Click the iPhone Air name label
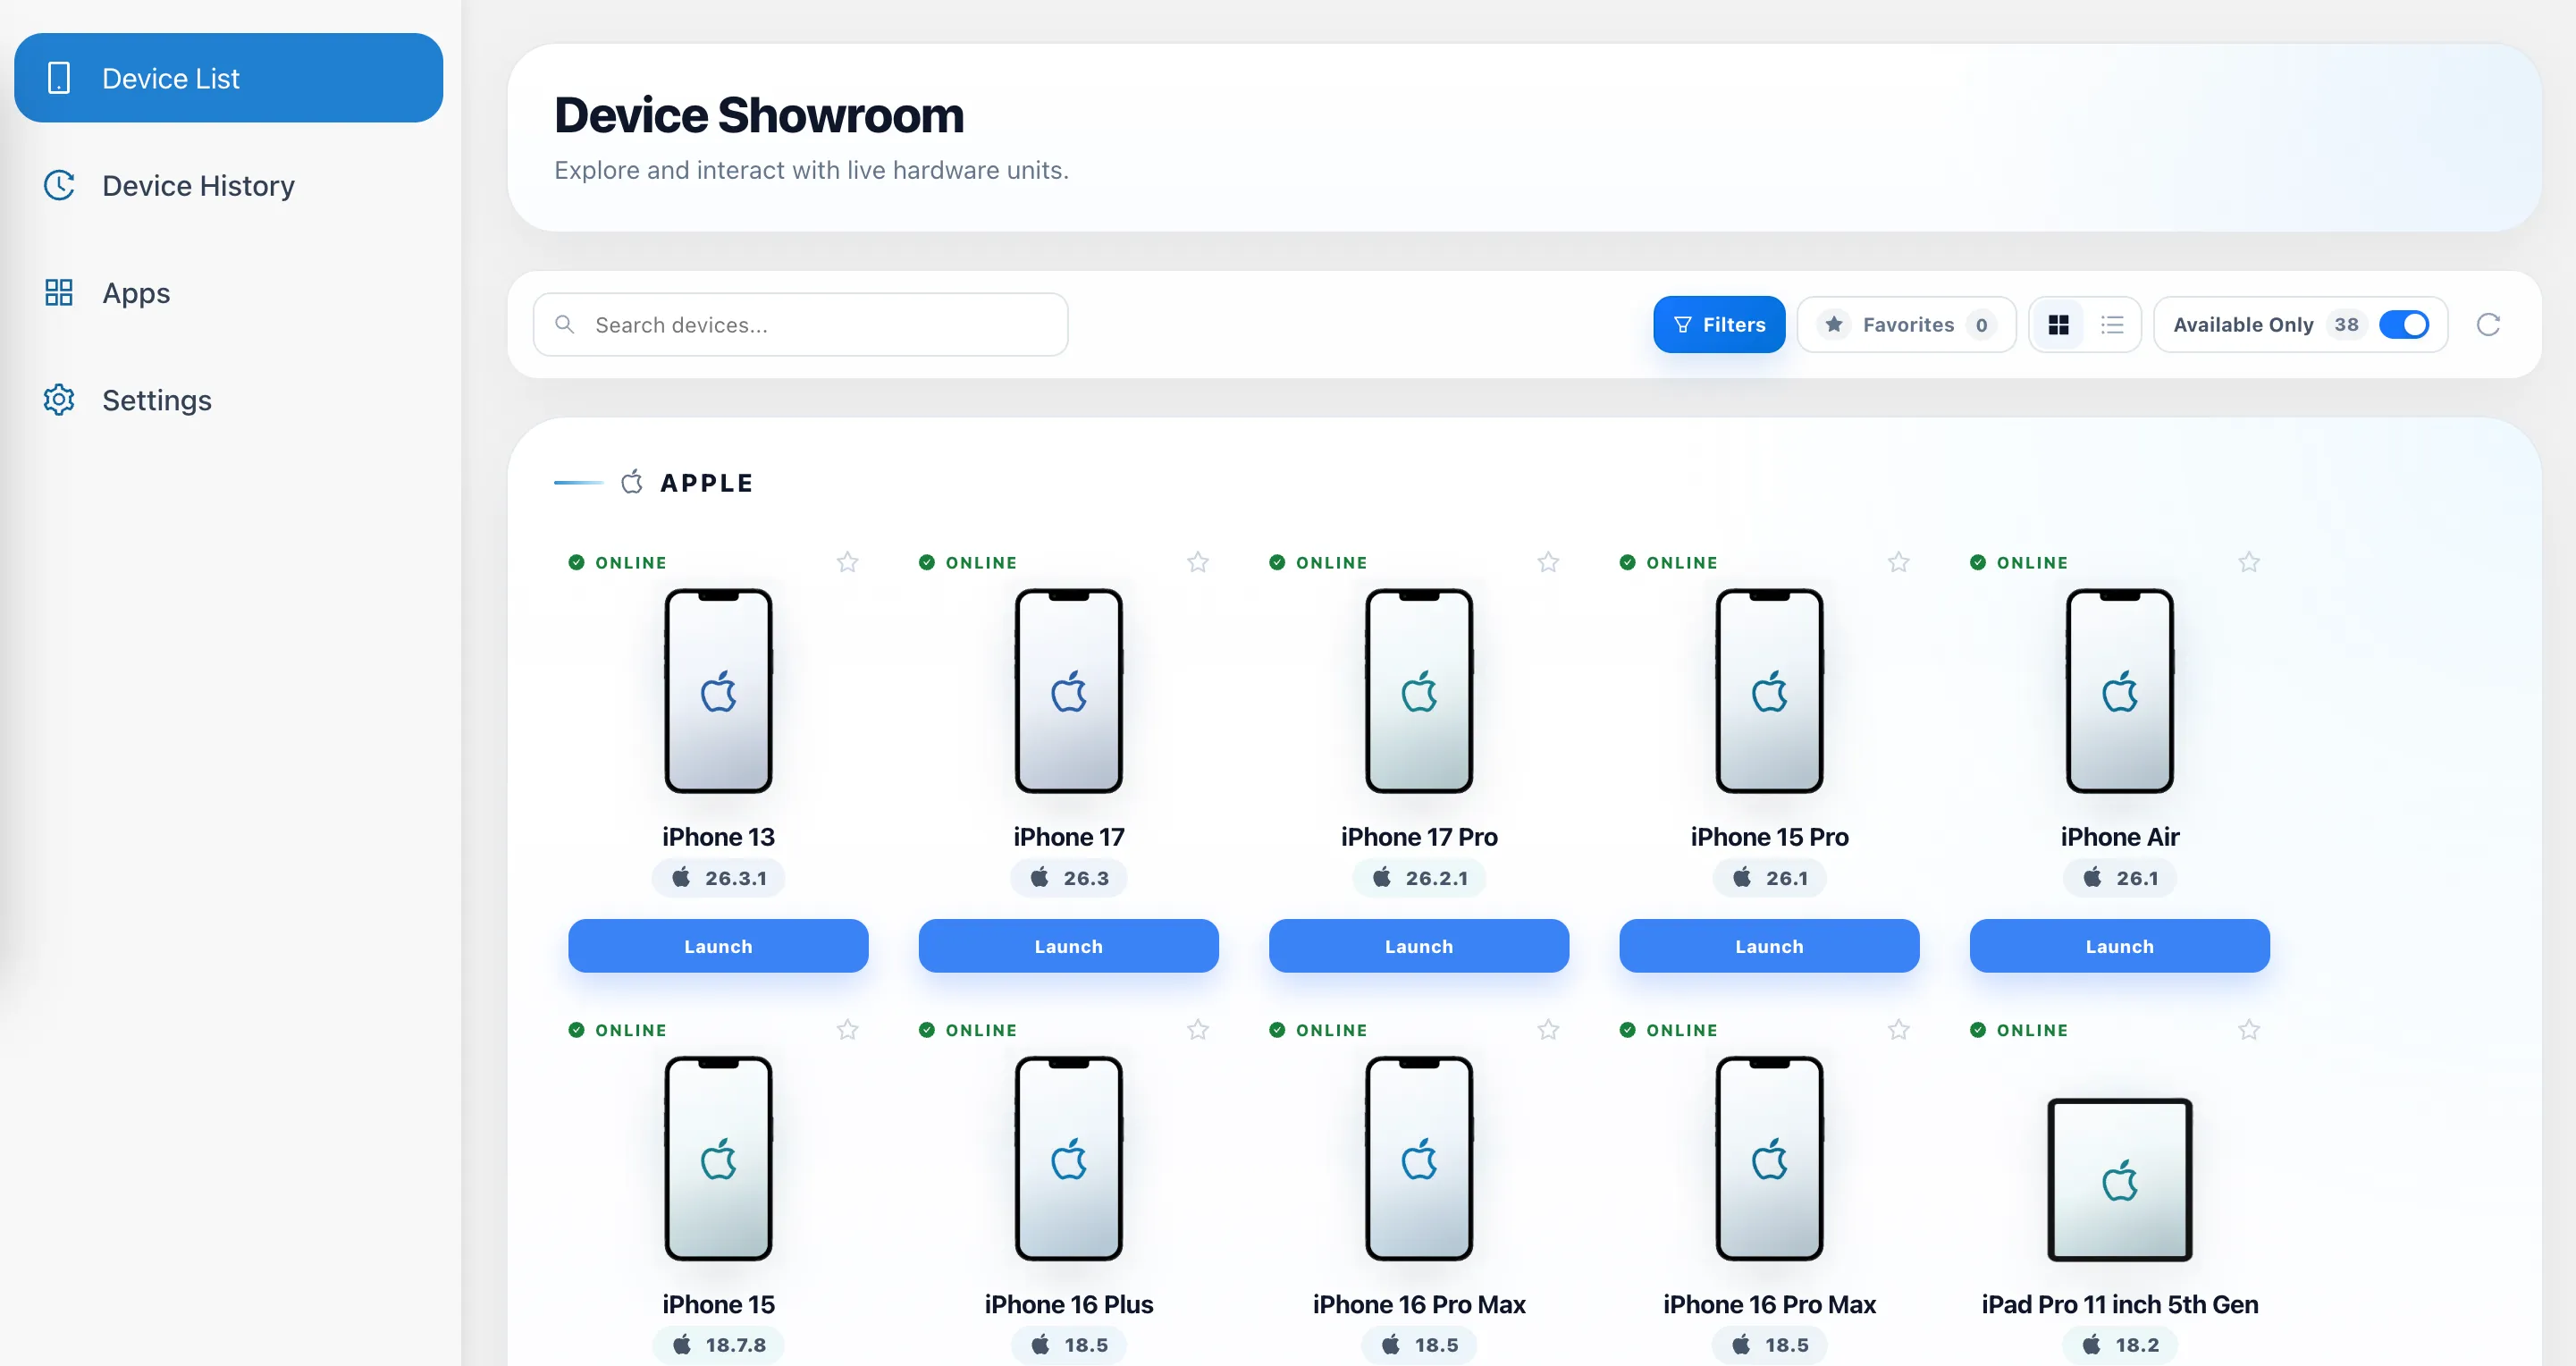 2120,837
